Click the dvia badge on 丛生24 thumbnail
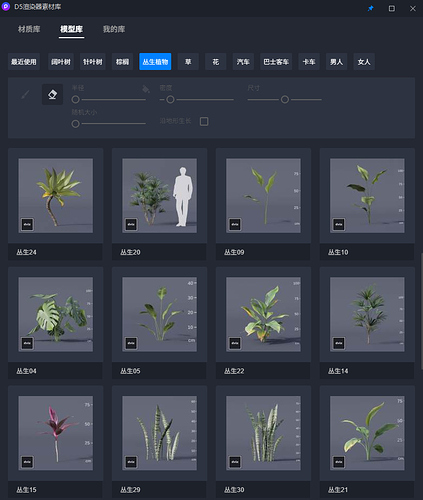 pyautogui.click(x=27, y=224)
